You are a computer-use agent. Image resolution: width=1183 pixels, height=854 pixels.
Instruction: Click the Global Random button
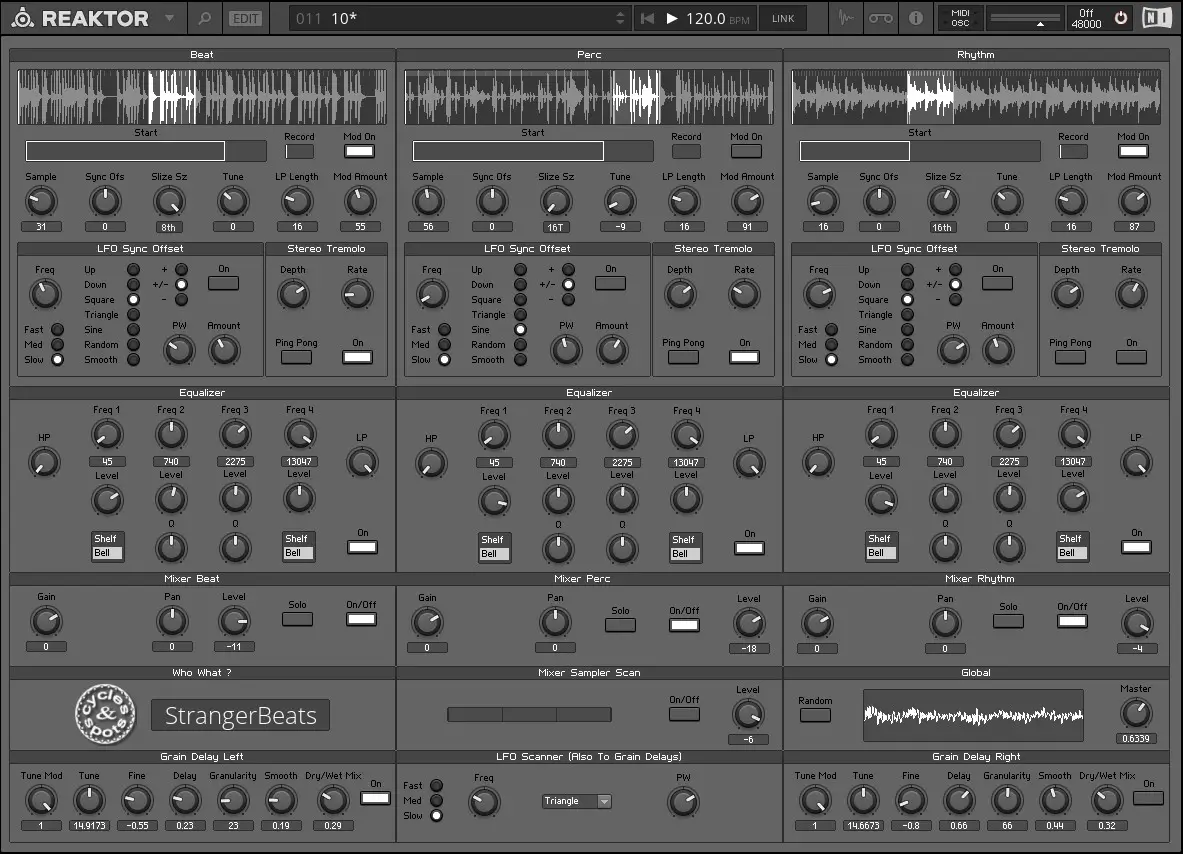click(816, 714)
